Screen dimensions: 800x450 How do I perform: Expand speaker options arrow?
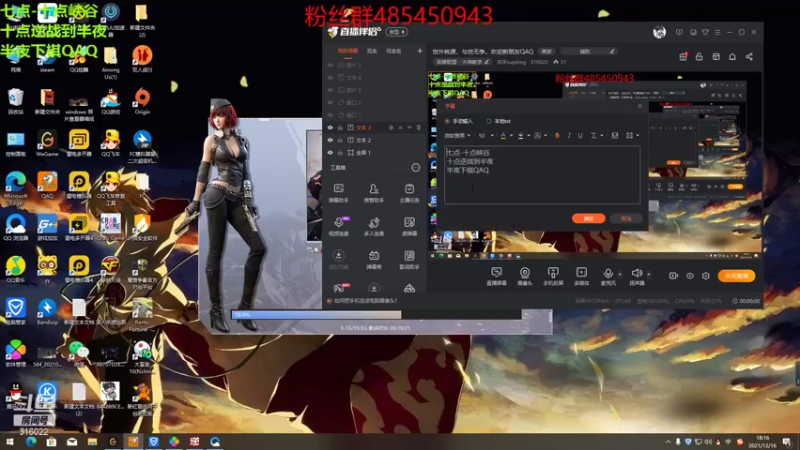648,274
